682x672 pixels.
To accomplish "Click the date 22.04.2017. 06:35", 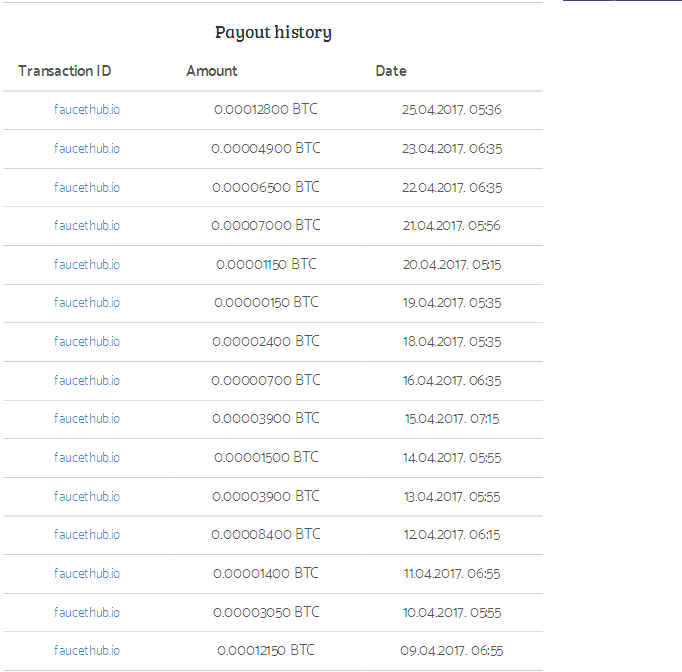I will [451, 187].
